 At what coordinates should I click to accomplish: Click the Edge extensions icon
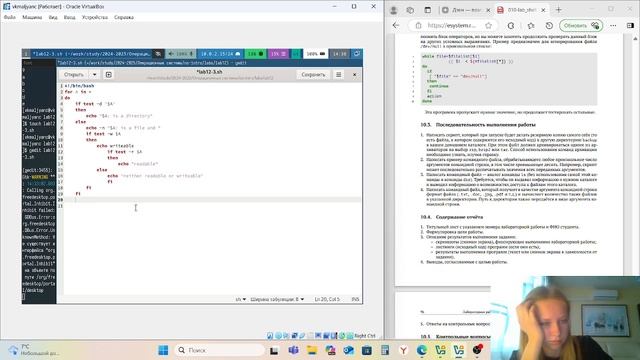511,25
